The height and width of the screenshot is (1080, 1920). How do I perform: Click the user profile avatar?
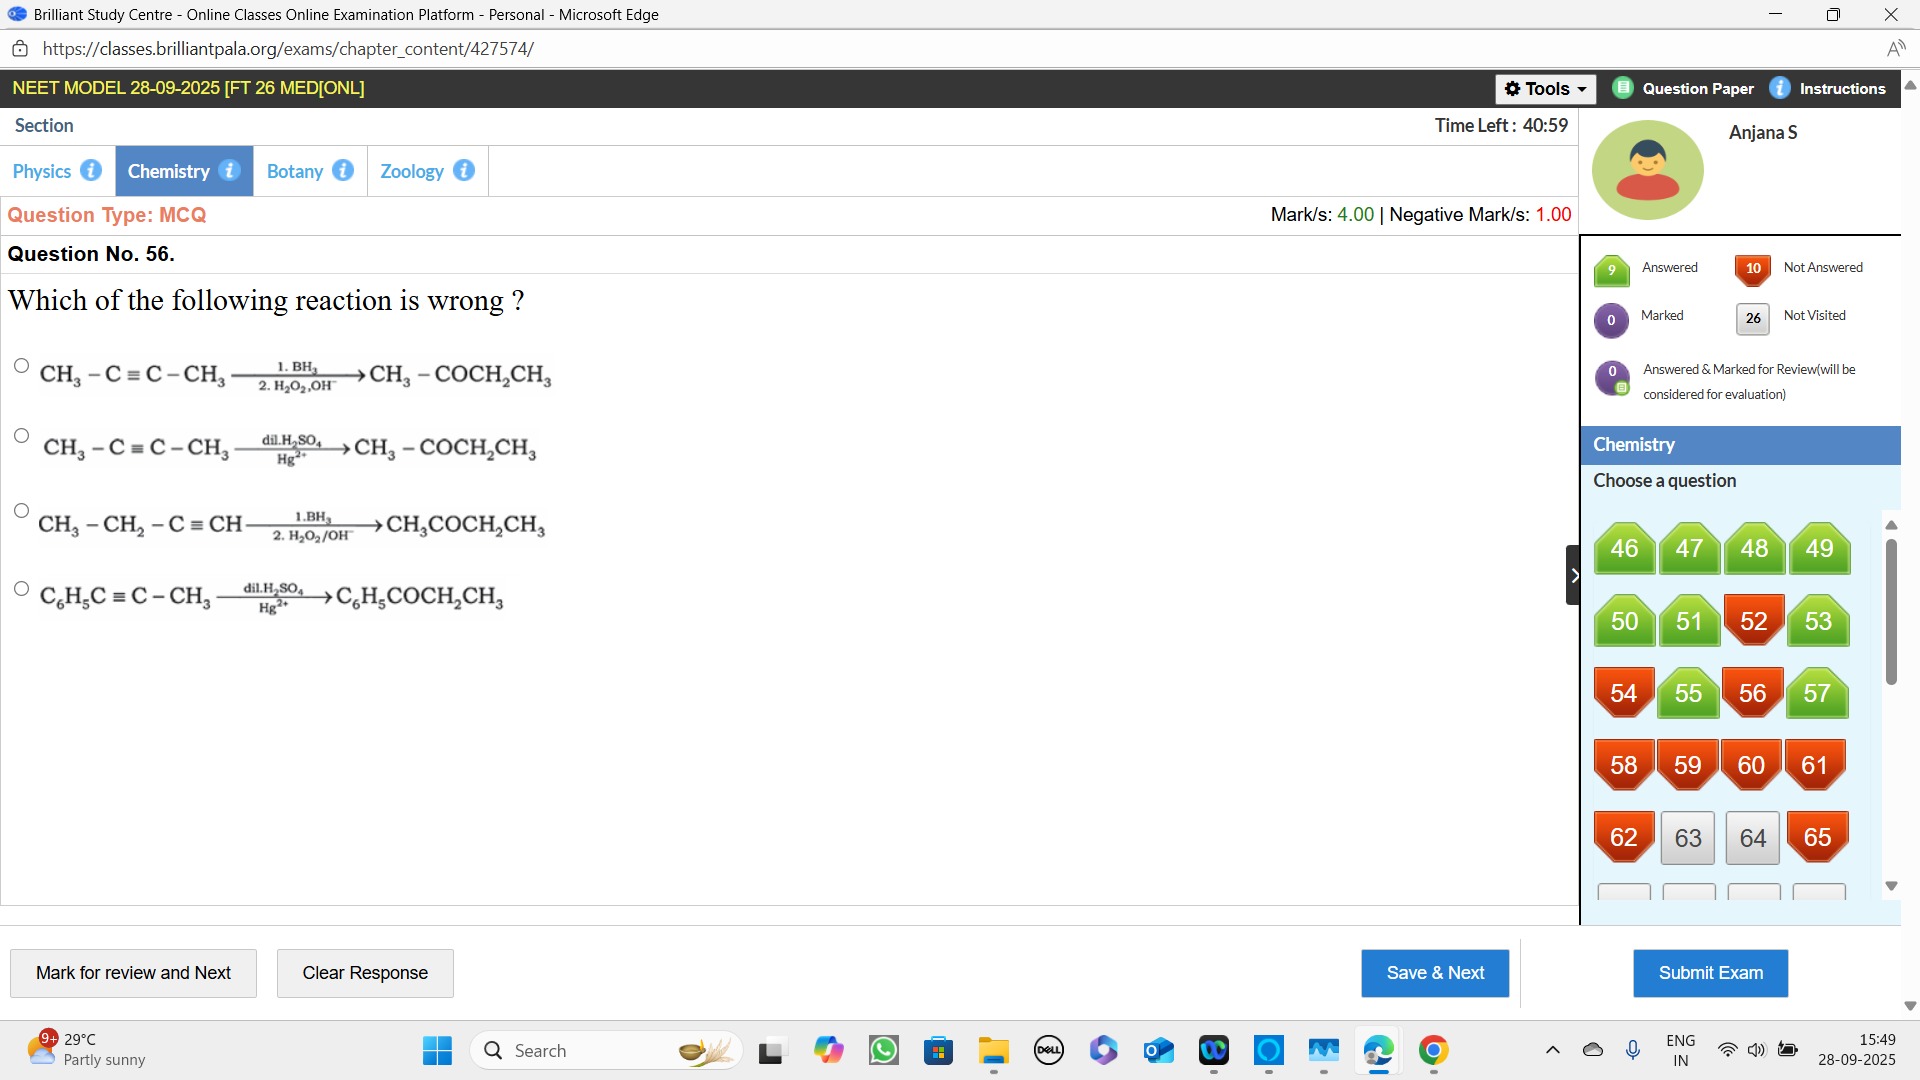click(x=1647, y=170)
